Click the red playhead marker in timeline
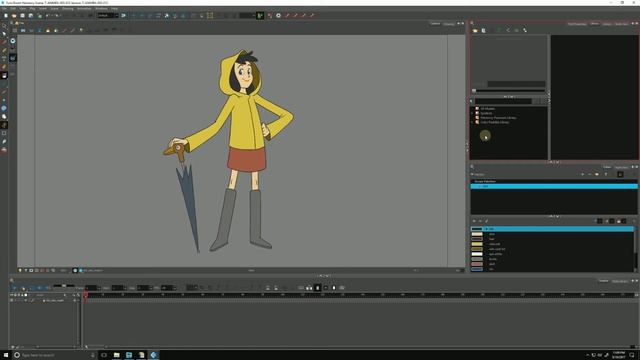 [85, 295]
